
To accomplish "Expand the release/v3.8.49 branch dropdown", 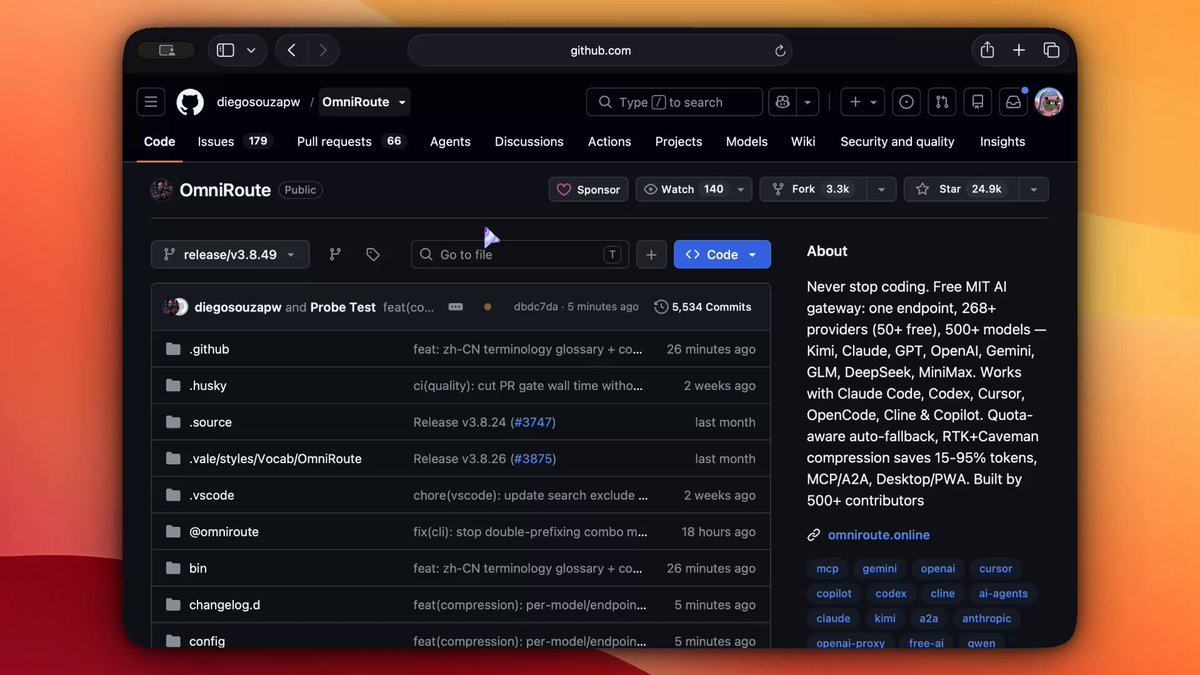I will tap(230, 255).
